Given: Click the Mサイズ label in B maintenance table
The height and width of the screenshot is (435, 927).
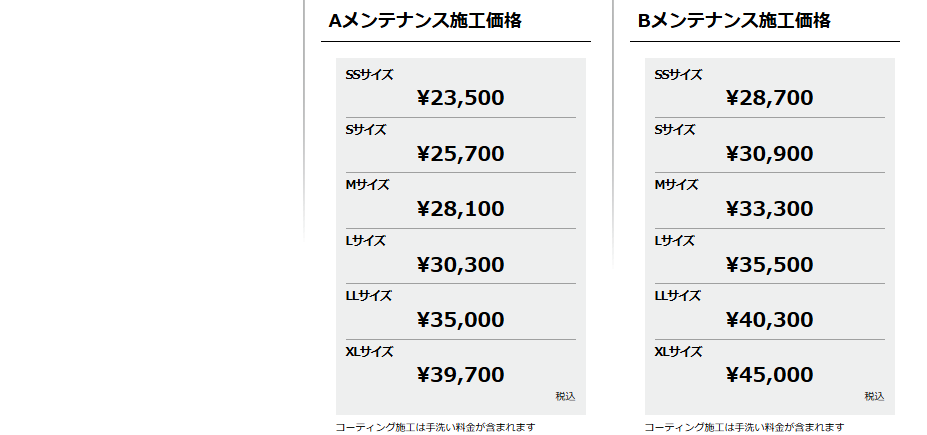Looking at the screenshot, I should (x=676, y=185).
